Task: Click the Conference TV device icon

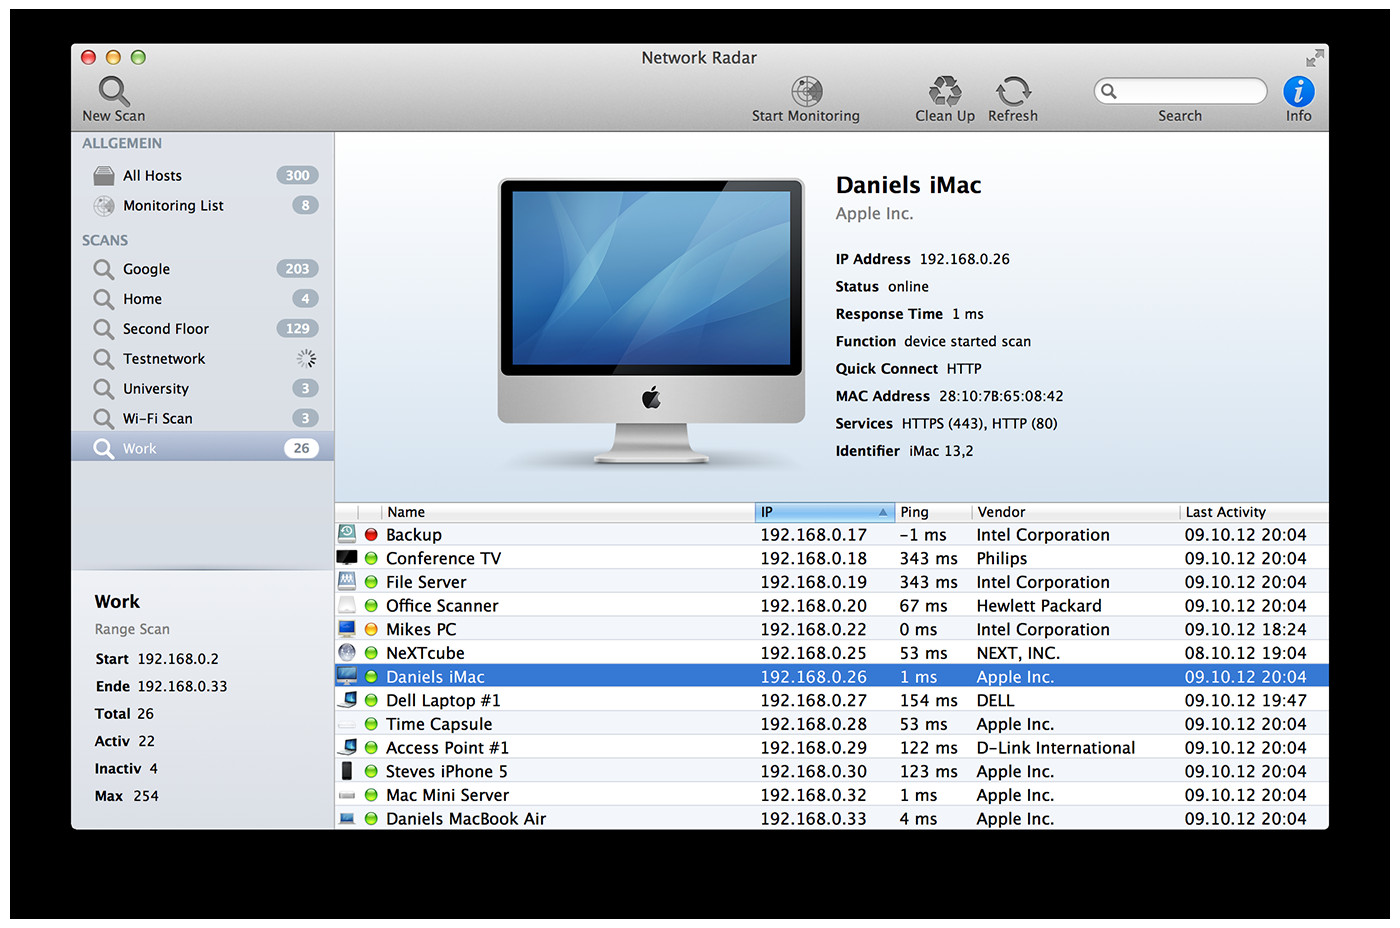Action: 347,558
